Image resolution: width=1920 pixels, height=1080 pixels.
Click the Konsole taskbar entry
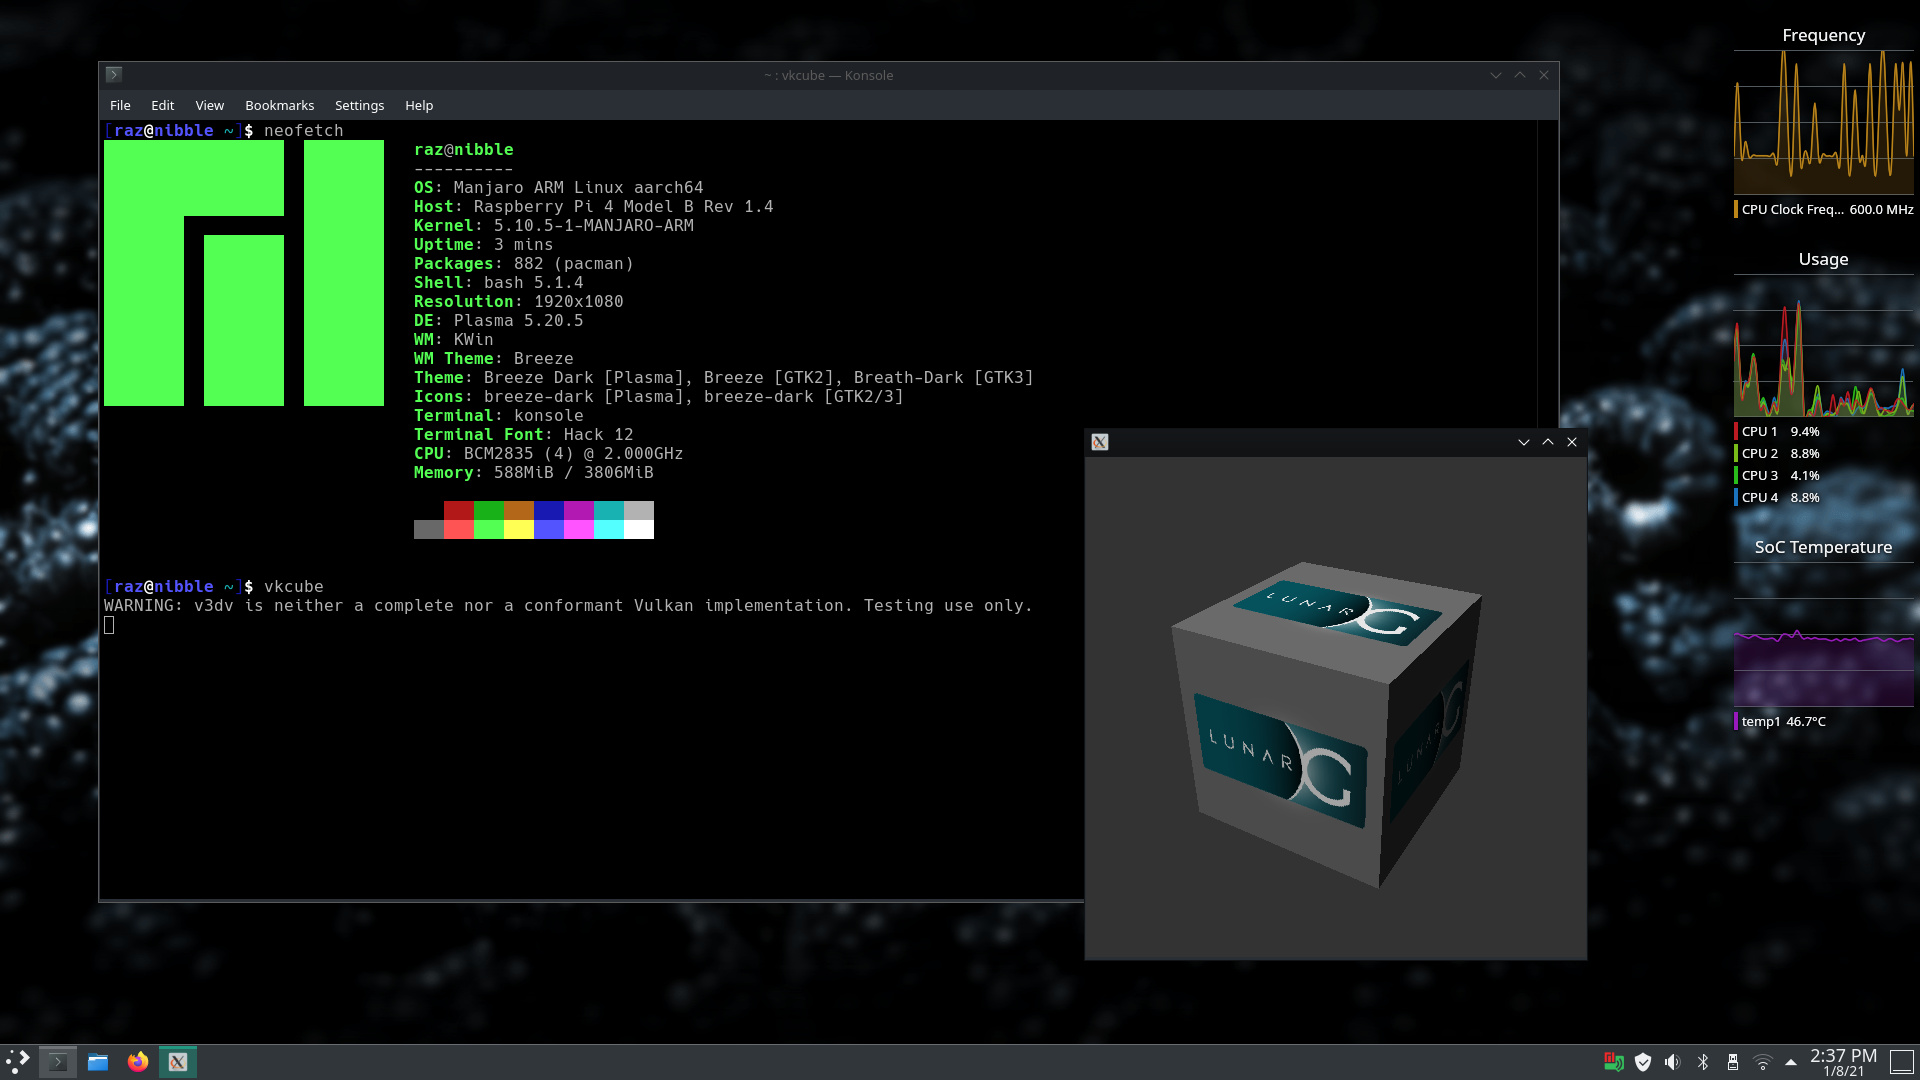(58, 1062)
